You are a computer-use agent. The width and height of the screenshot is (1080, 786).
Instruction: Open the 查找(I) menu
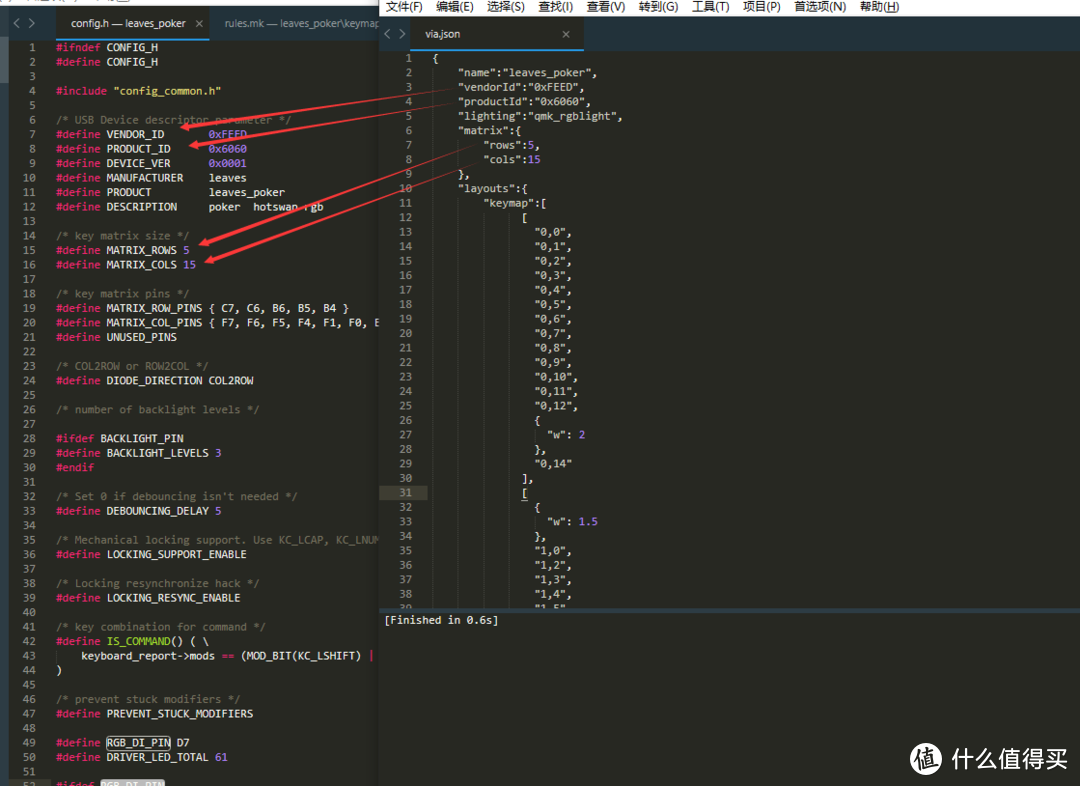click(555, 7)
